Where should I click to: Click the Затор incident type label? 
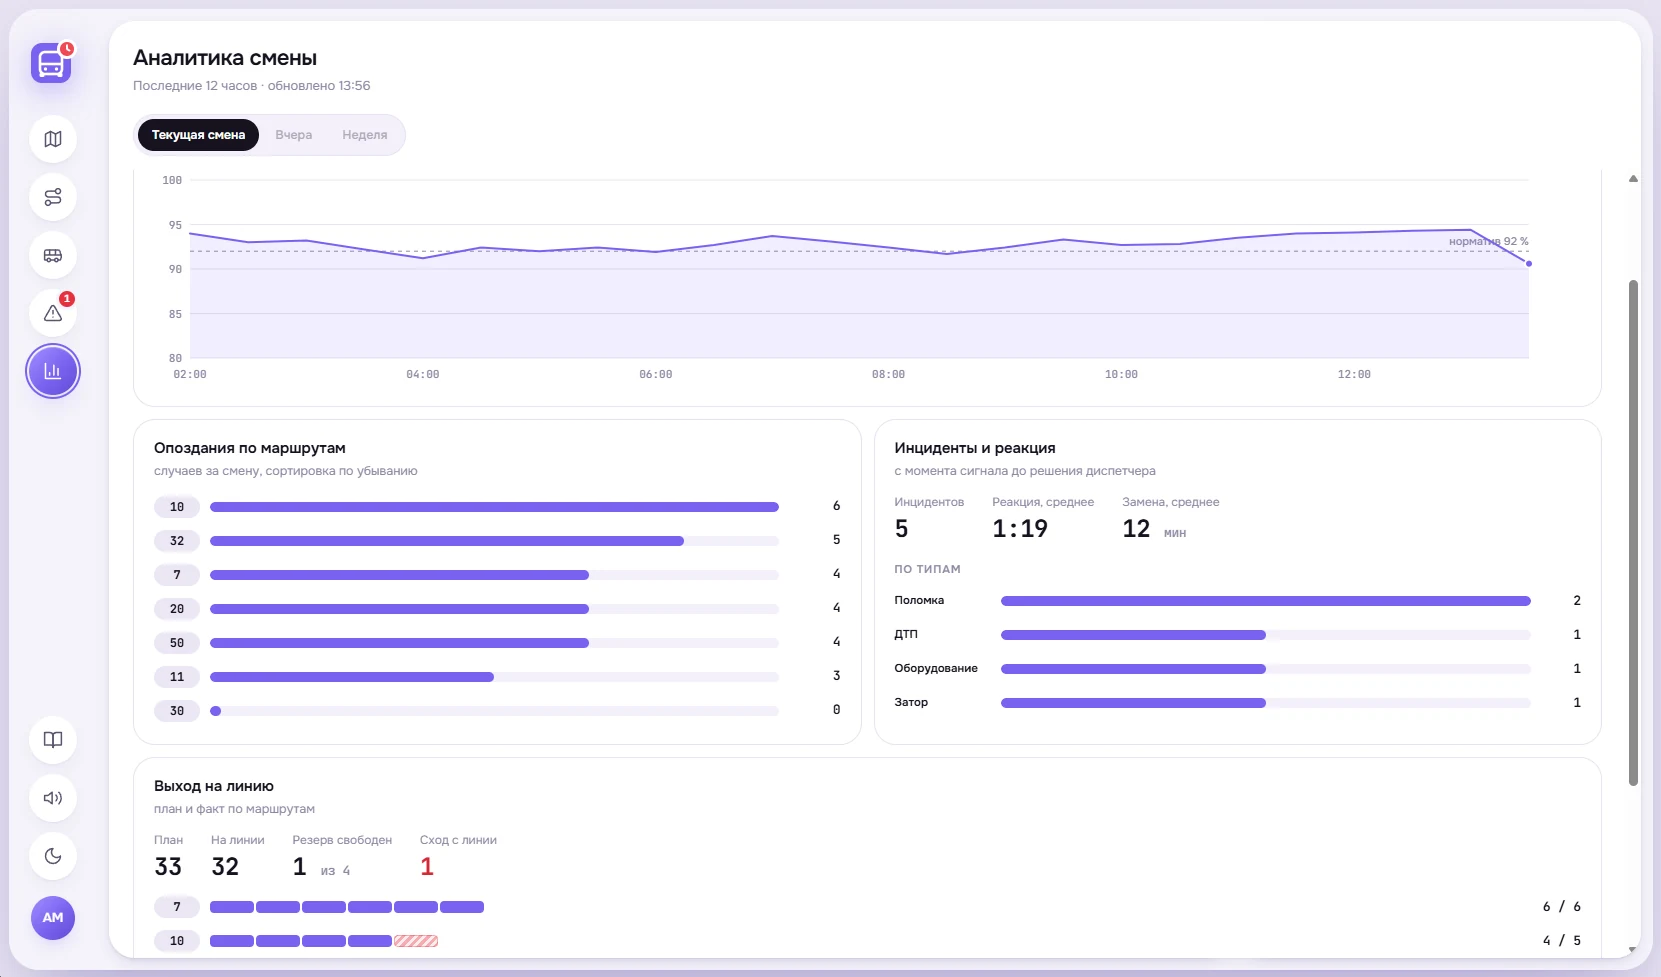pos(911,702)
